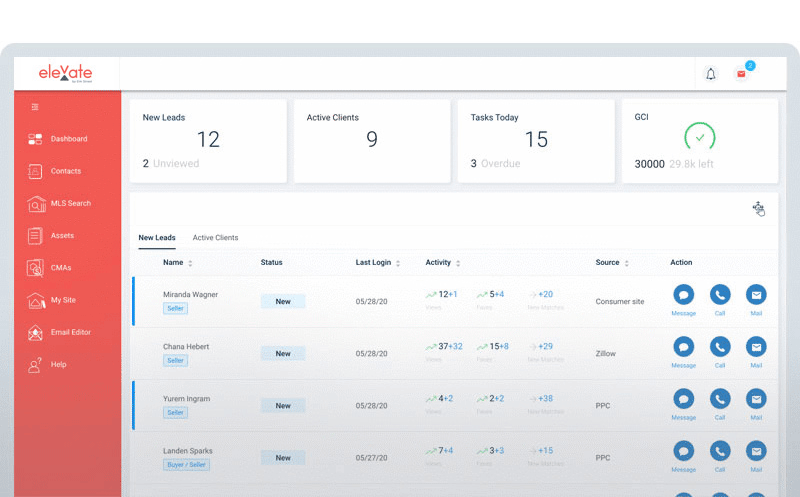
Task: Mail Landen Sparks
Action: tap(756, 451)
